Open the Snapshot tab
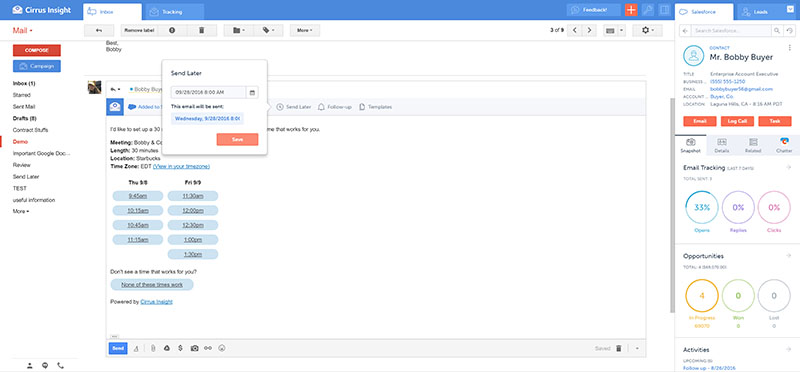This screenshot has width=800, height=372. [690, 145]
